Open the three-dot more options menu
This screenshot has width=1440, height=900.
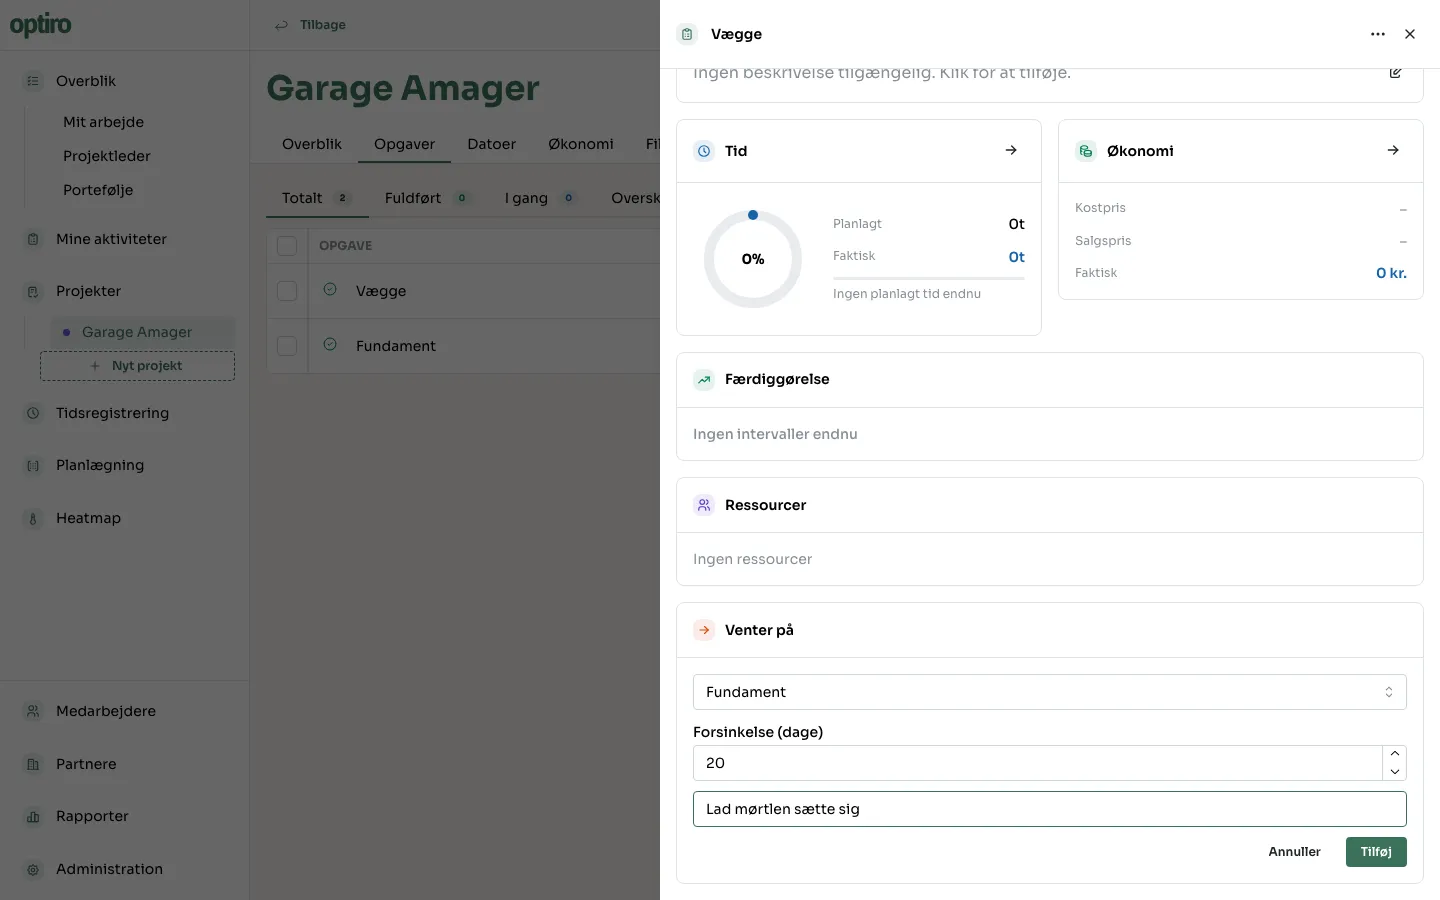tap(1378, 34)
